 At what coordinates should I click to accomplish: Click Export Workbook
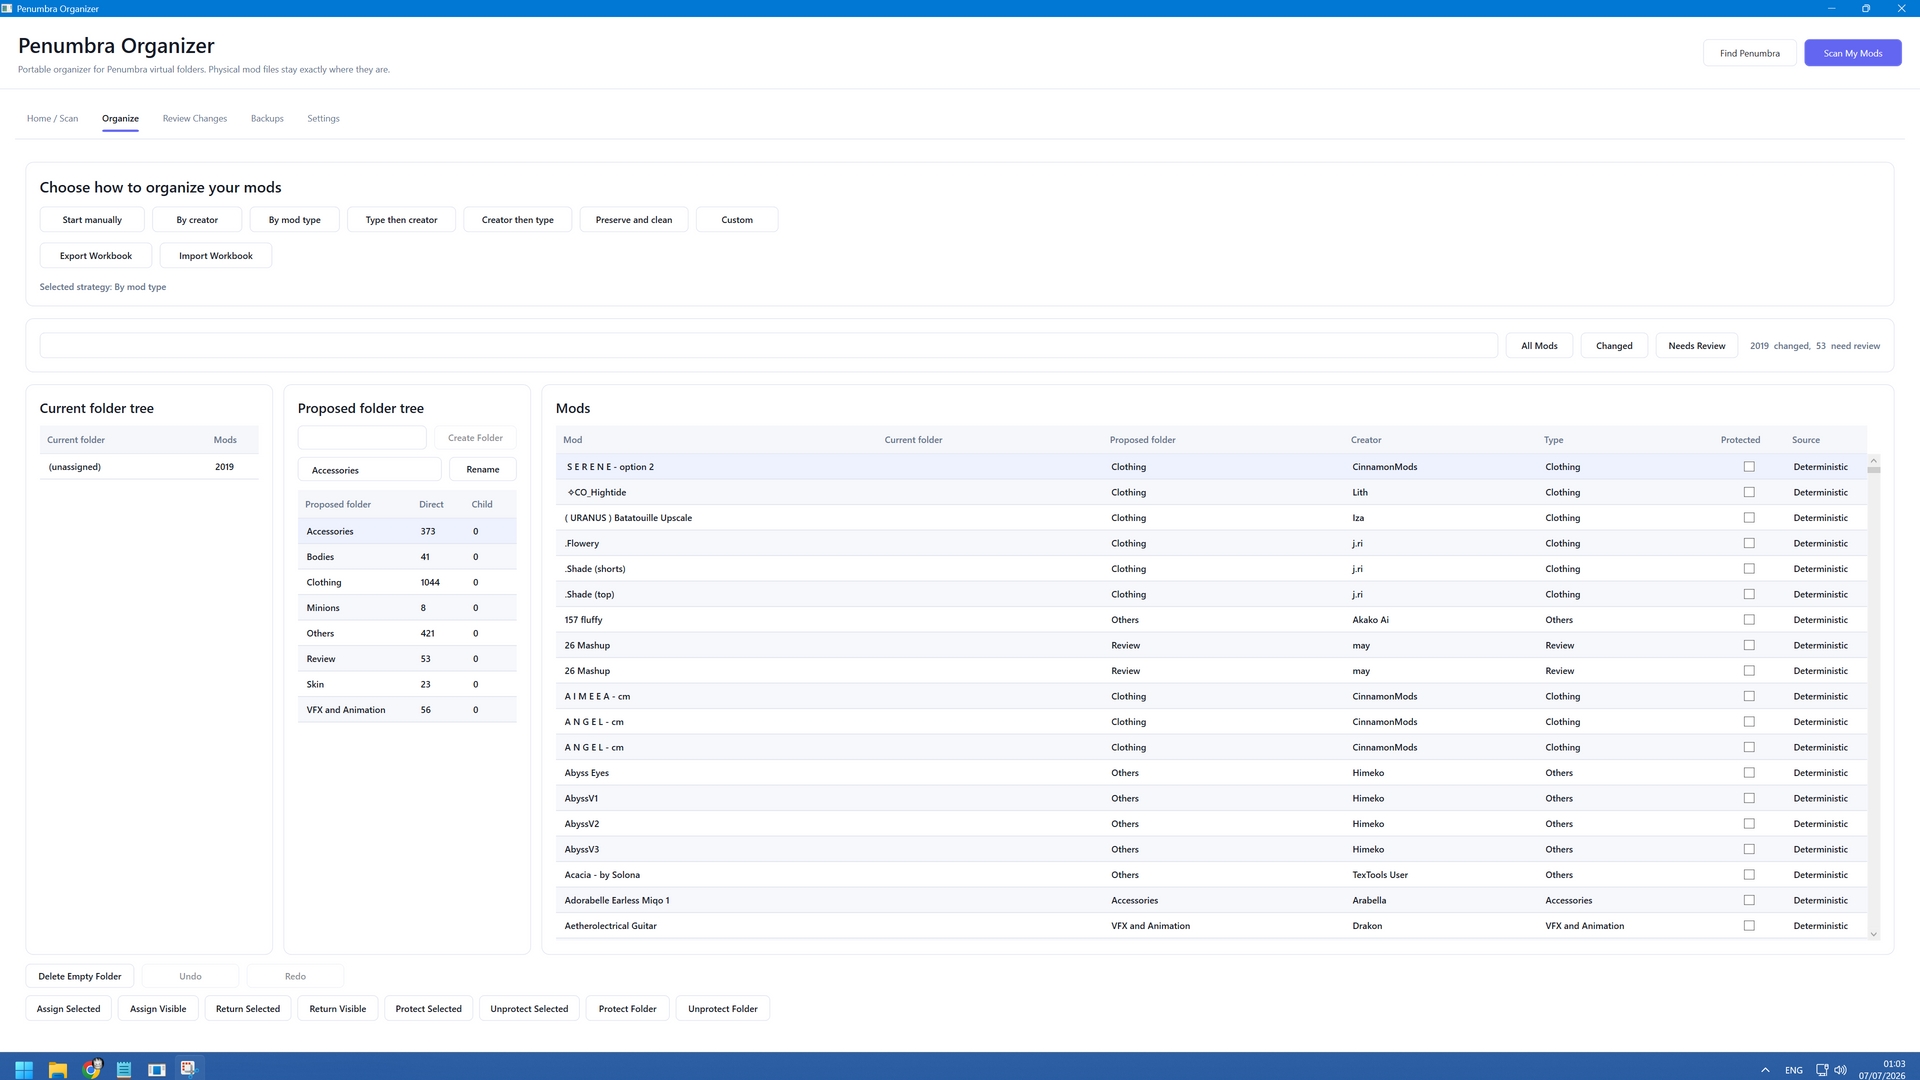click(x=96, y=256)
